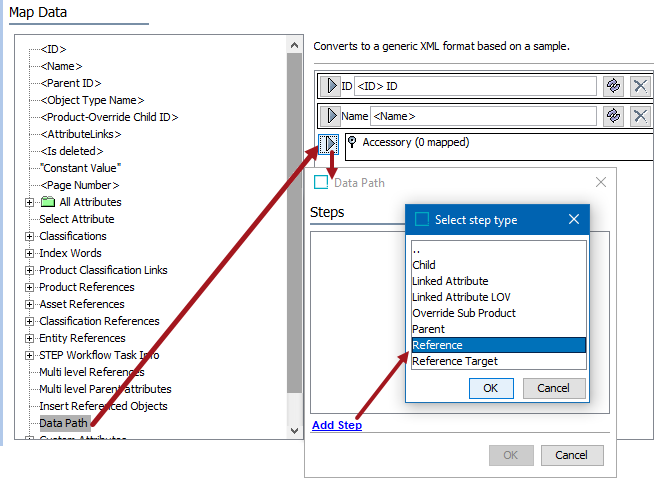Select the Select Attribute tree item
Screen dimensions: 656x478
tap(77, 219)
